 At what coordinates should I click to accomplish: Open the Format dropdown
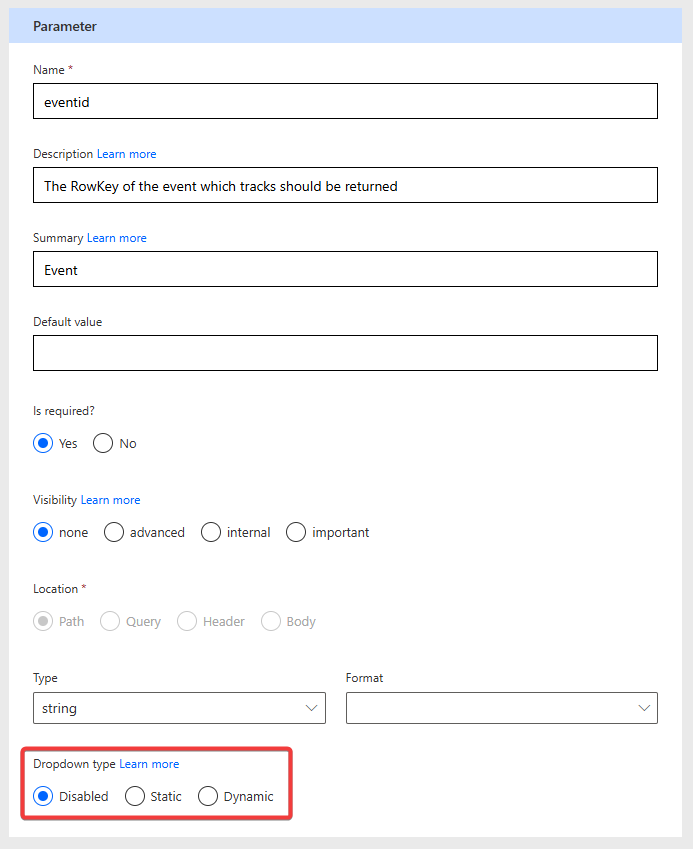501,707
